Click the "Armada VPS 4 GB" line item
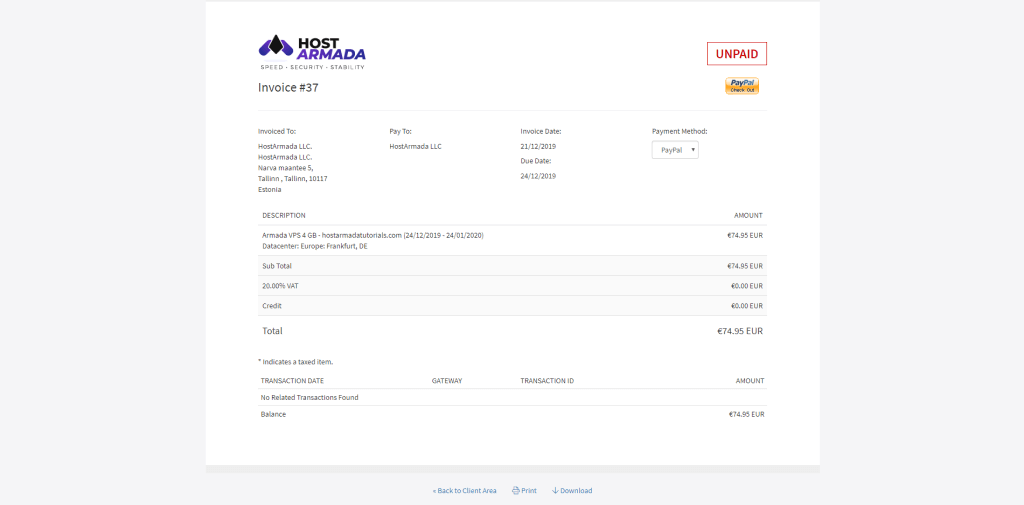Image resolution: width=1024 pixels, height=505 pixels. pos(373,235)
